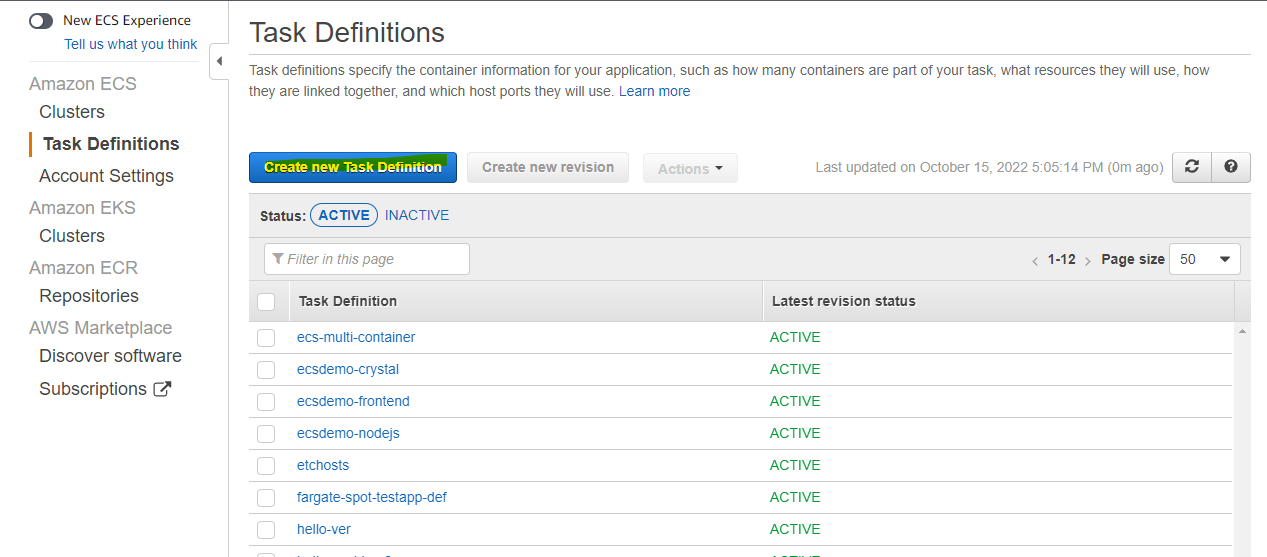Check the etchosts row checkbox
This screenshot has width=1267, height=557.
pyautogui.click(x=266, y=466)
